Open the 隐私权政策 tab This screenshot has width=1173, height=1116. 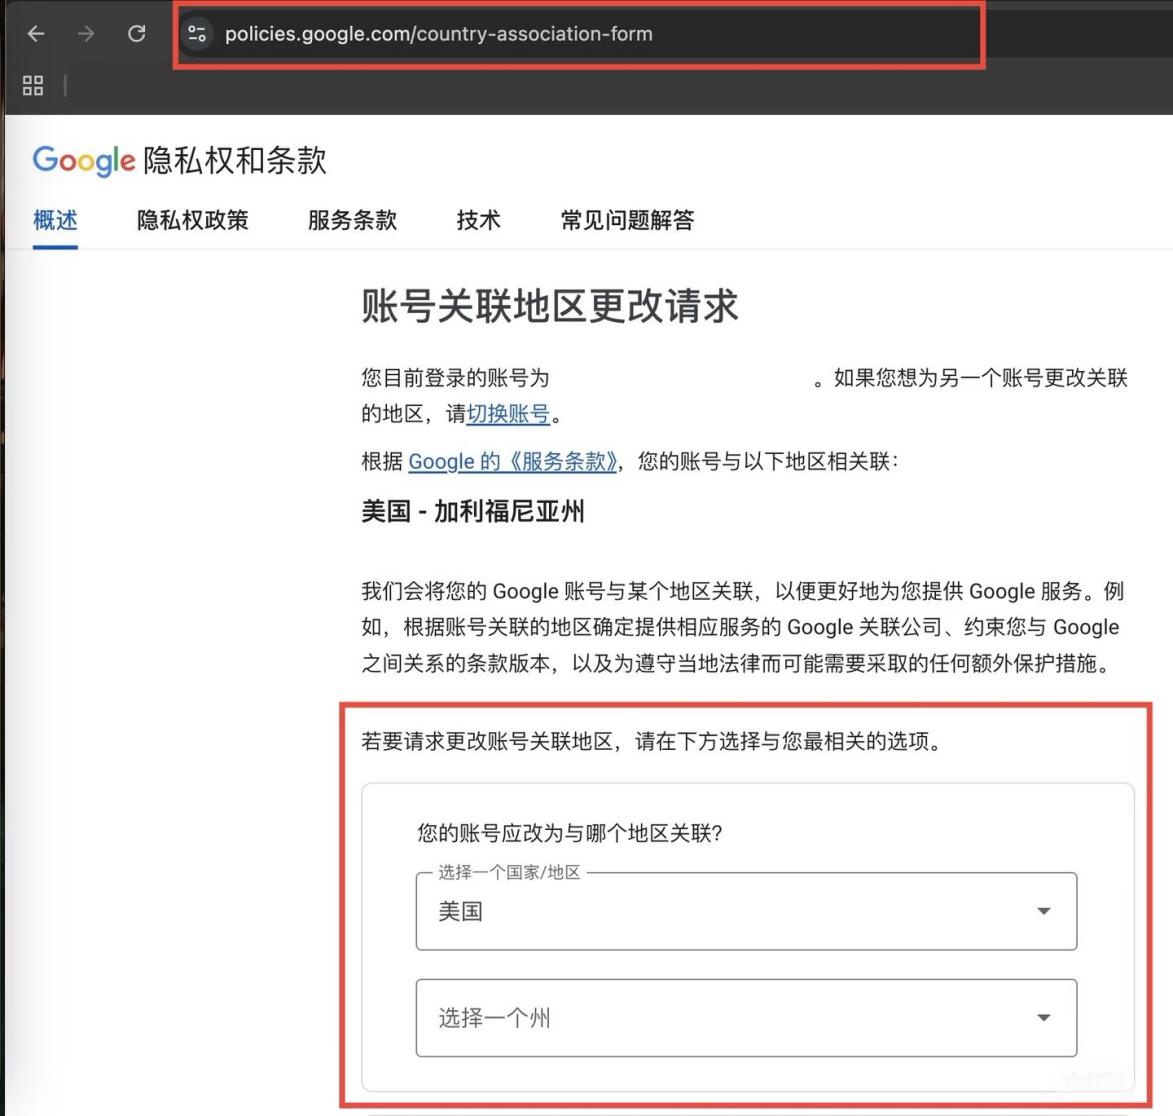192,220
